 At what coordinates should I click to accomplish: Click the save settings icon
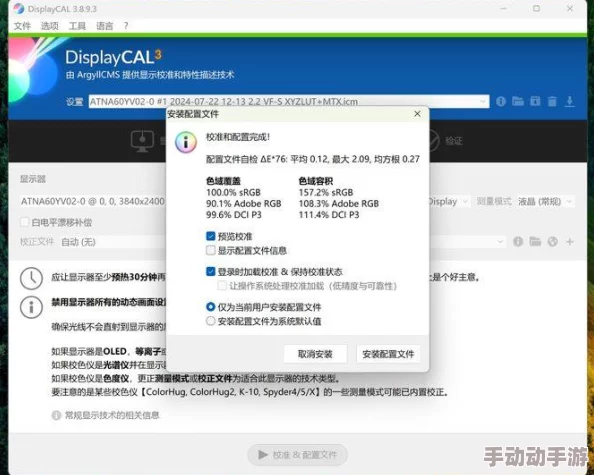pyautogui.click(x=535, y=101)
